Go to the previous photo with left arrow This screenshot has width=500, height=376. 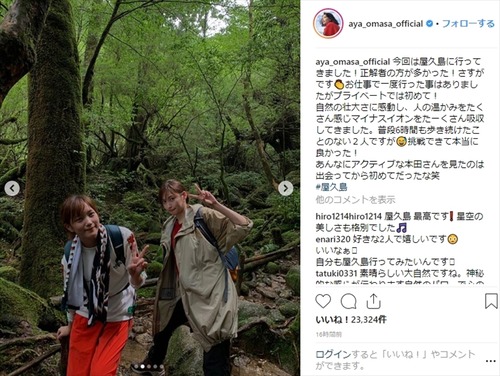click(12, 189)
